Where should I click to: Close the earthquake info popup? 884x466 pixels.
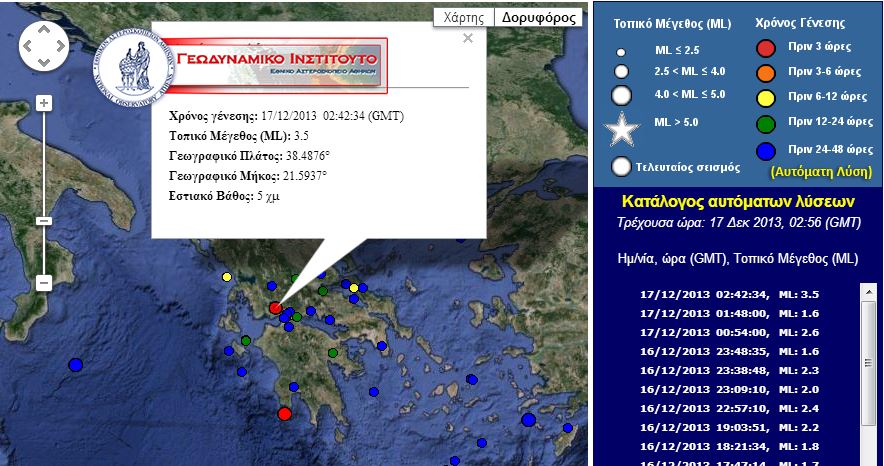(468, 38)
